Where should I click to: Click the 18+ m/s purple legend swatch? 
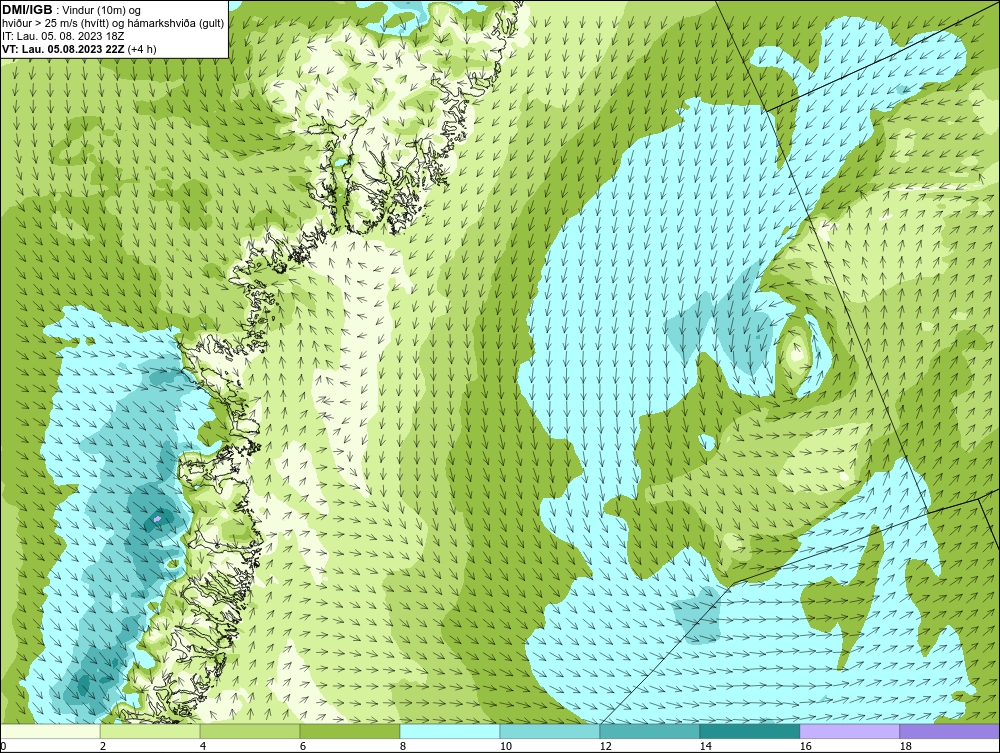coord(950,731)
